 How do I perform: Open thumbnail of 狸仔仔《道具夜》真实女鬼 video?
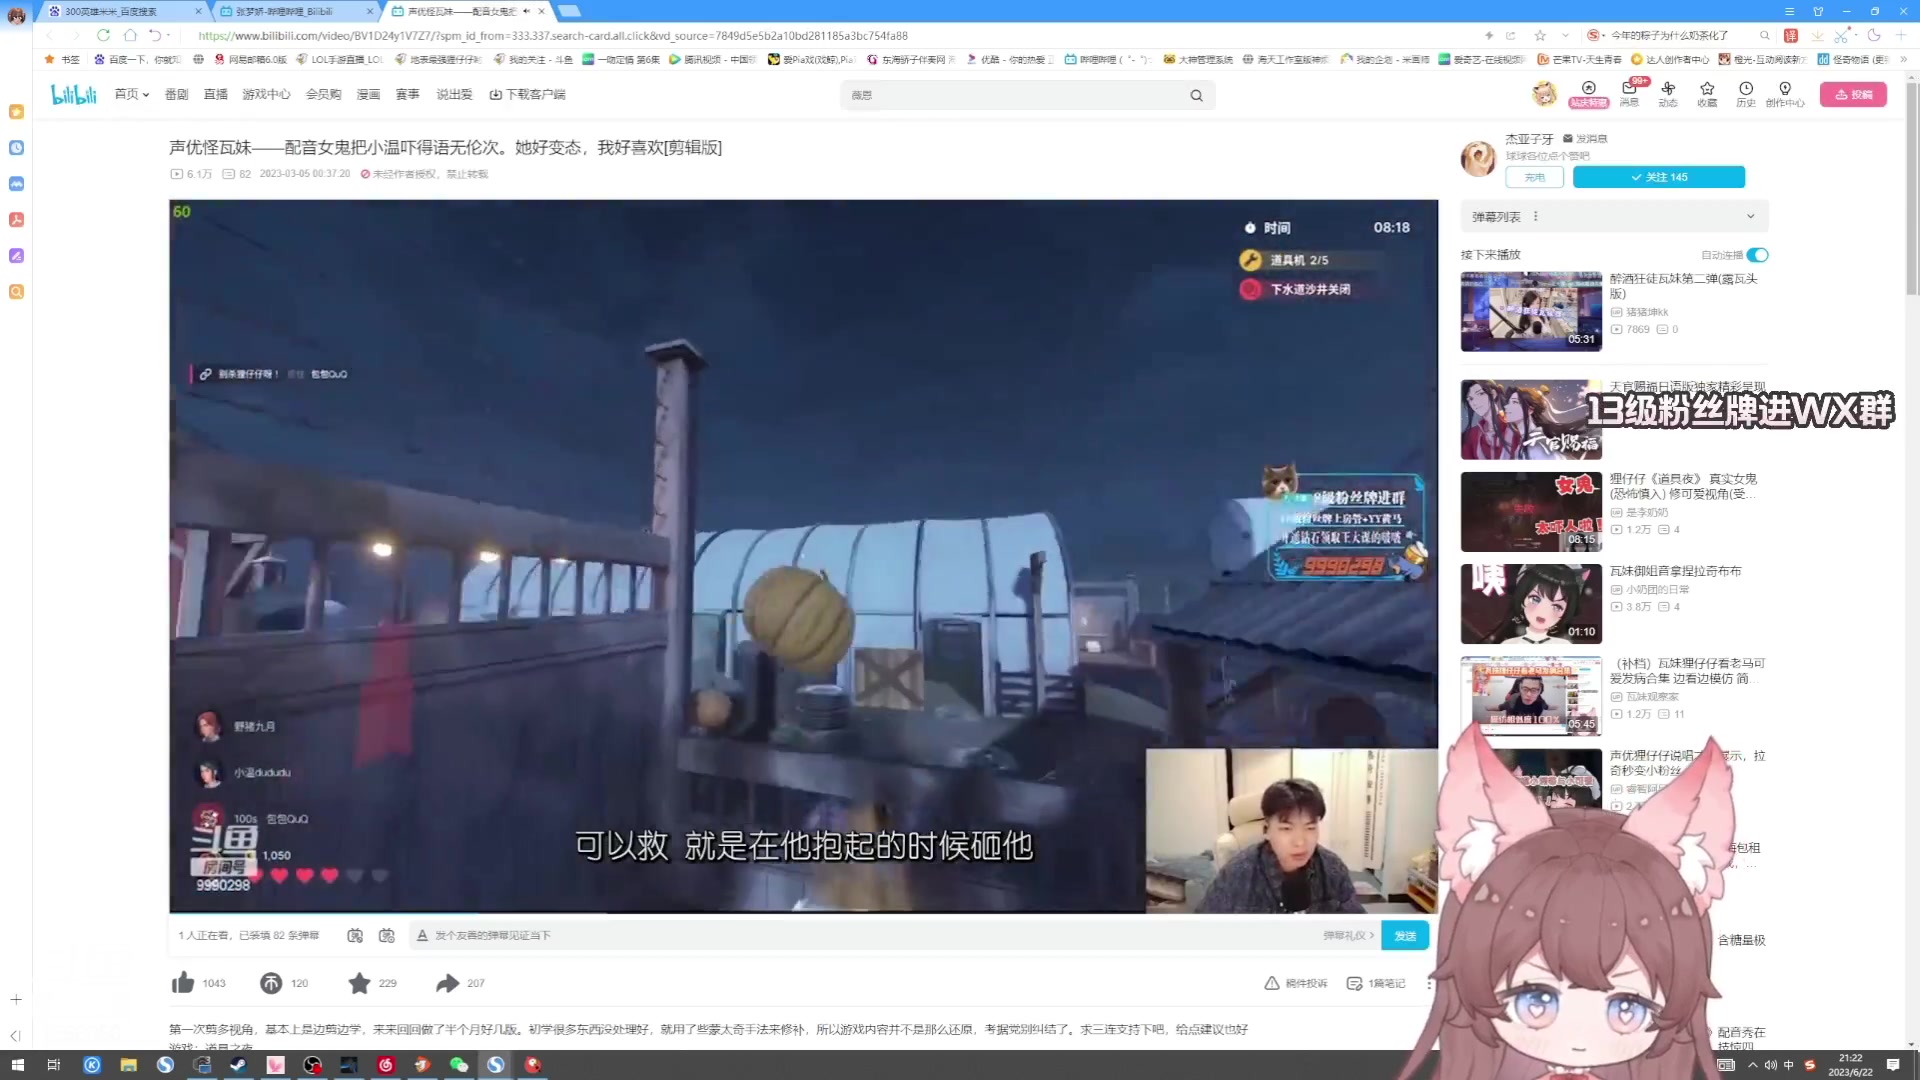click(1531, 512)
